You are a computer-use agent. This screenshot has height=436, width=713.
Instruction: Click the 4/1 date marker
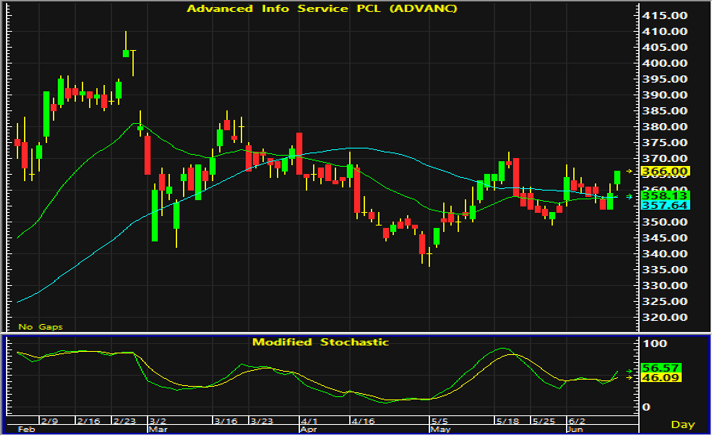tap(309, 421)
